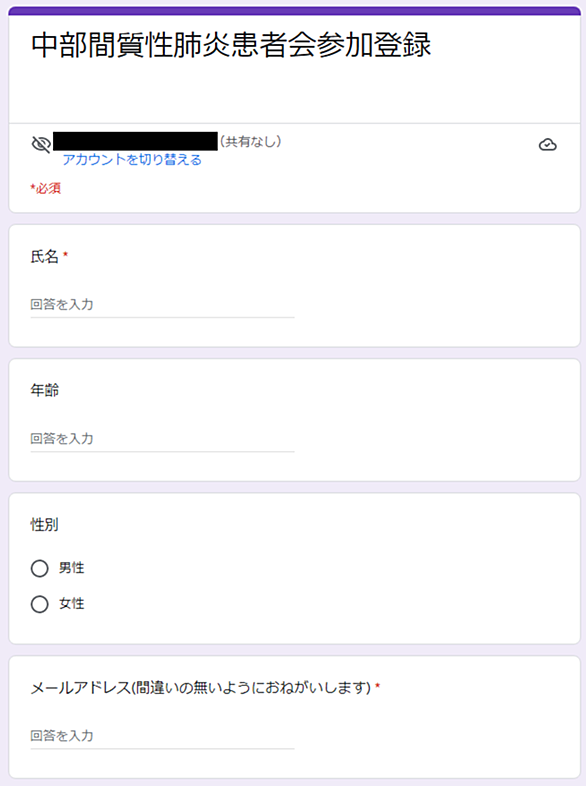
Task: Click the crossed-out eye icon beside the account
Action: pos(41,144)
